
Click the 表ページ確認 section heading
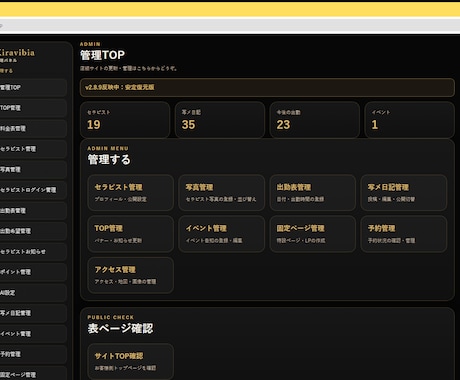[120, 328]
